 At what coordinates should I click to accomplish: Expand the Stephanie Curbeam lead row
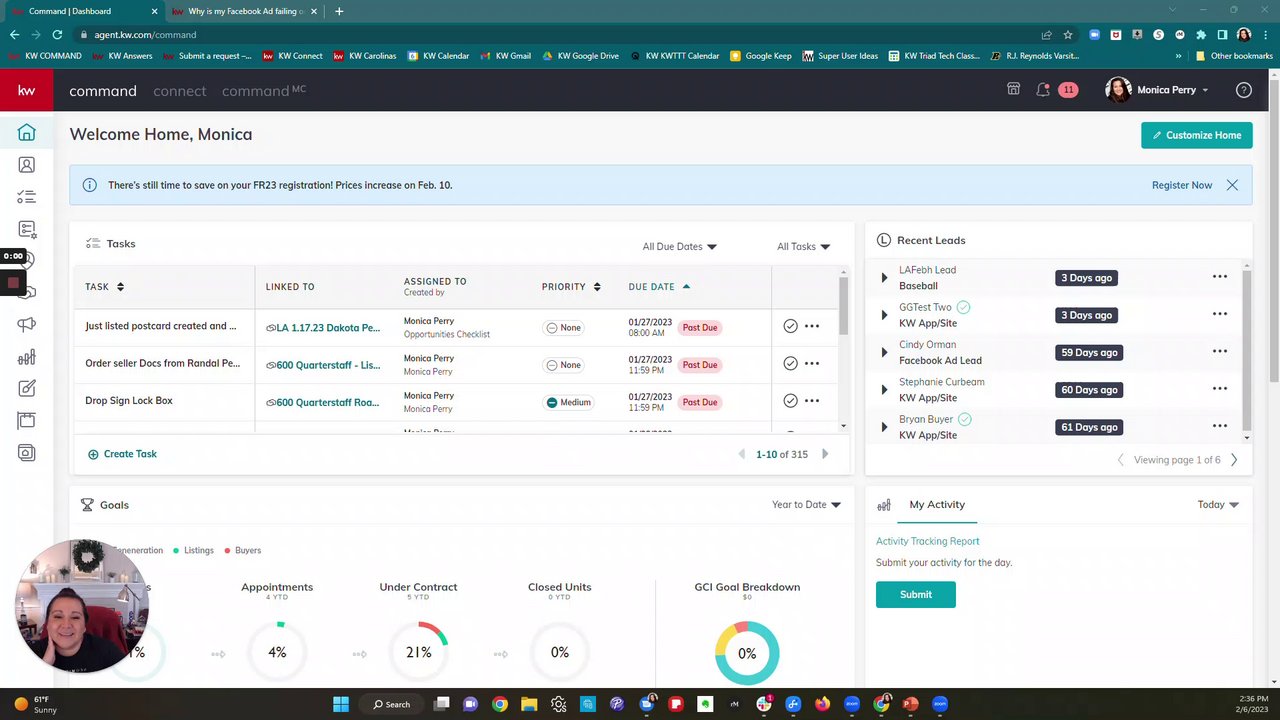884,390
